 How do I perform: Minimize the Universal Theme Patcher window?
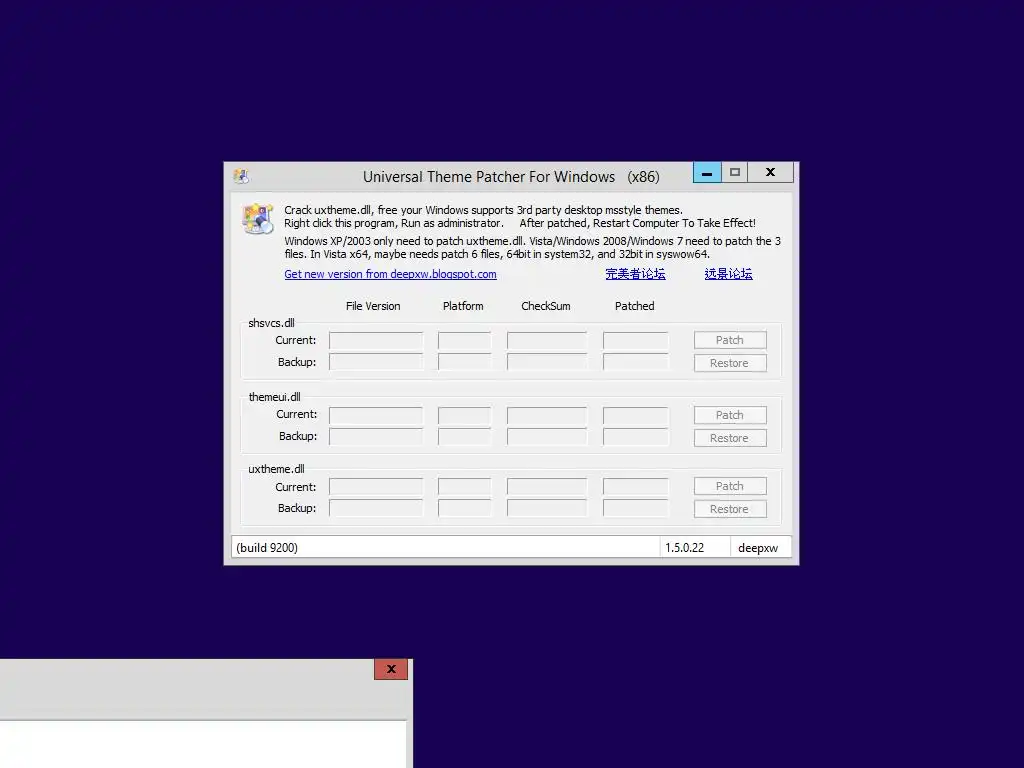tap(707, 172)
